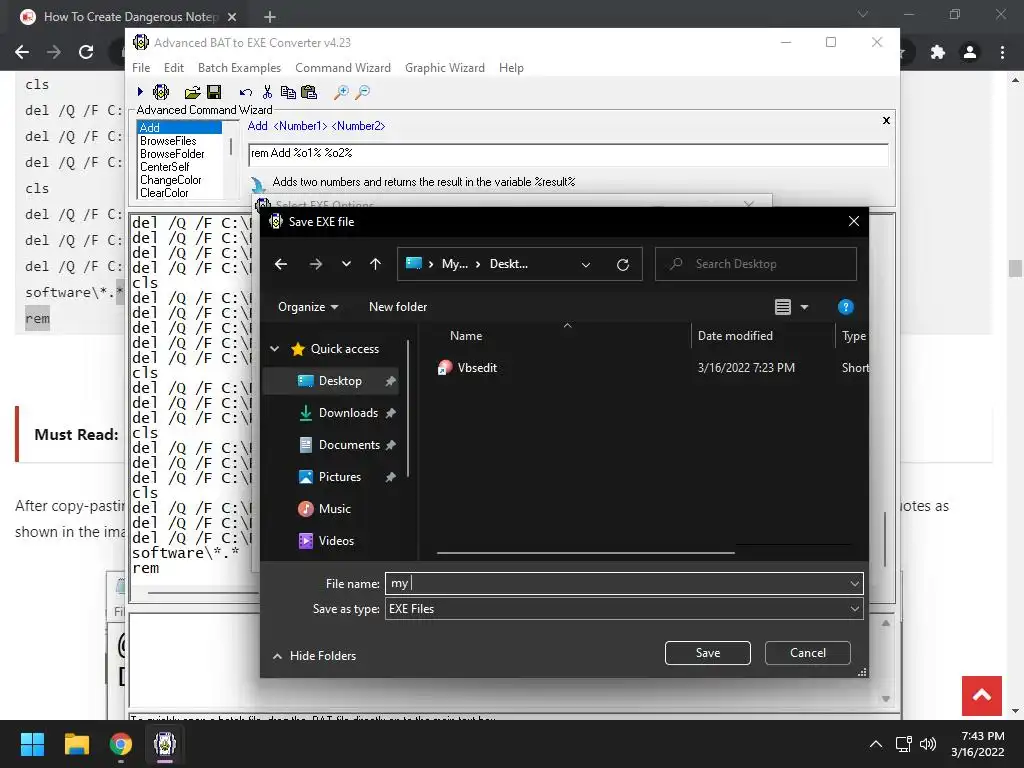Sort by Date modified column

pos(735,336)
